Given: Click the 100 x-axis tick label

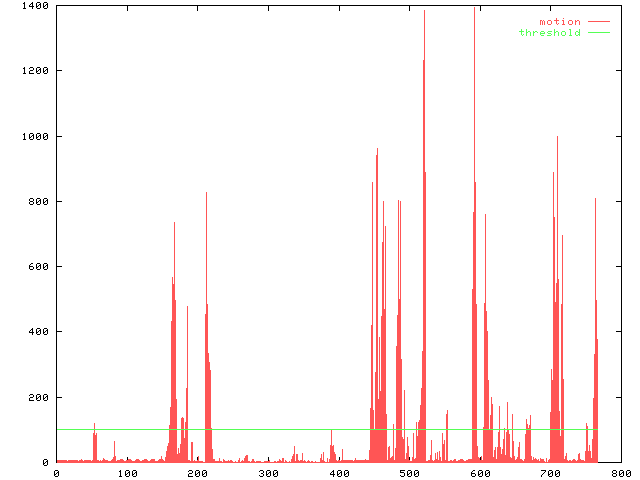Looking at the screenshot, I should click(x=127, y=473).
